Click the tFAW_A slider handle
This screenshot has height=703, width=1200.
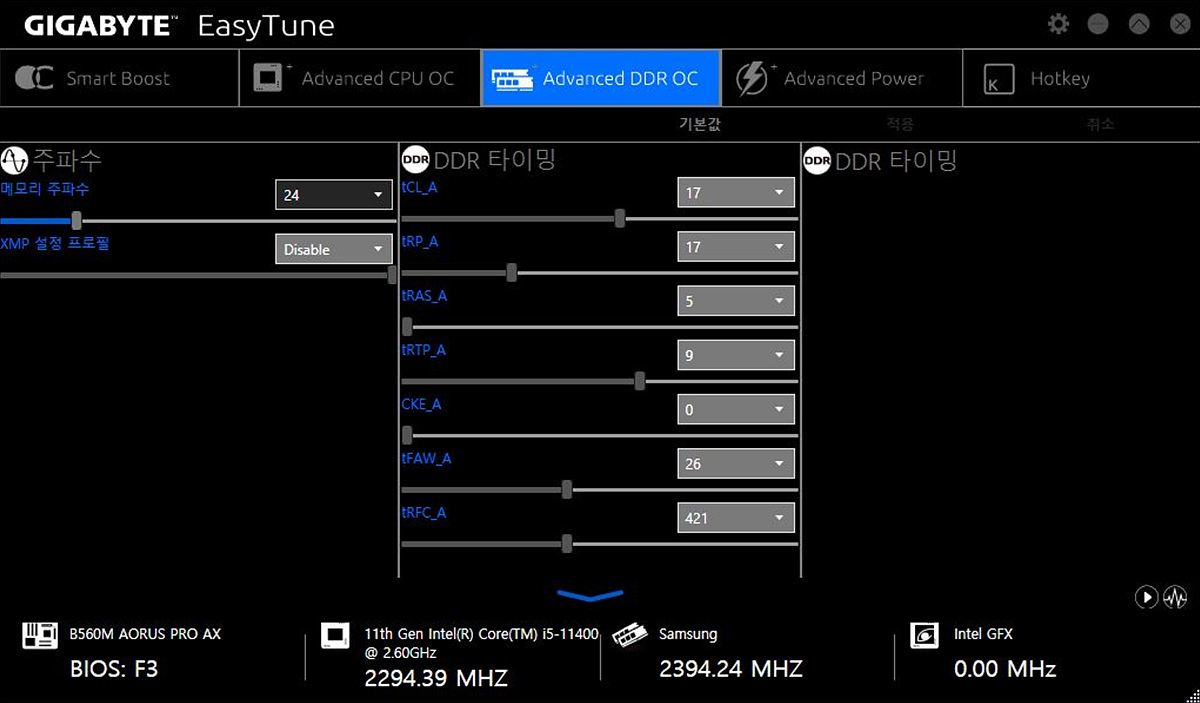click(x=567, y=489)
